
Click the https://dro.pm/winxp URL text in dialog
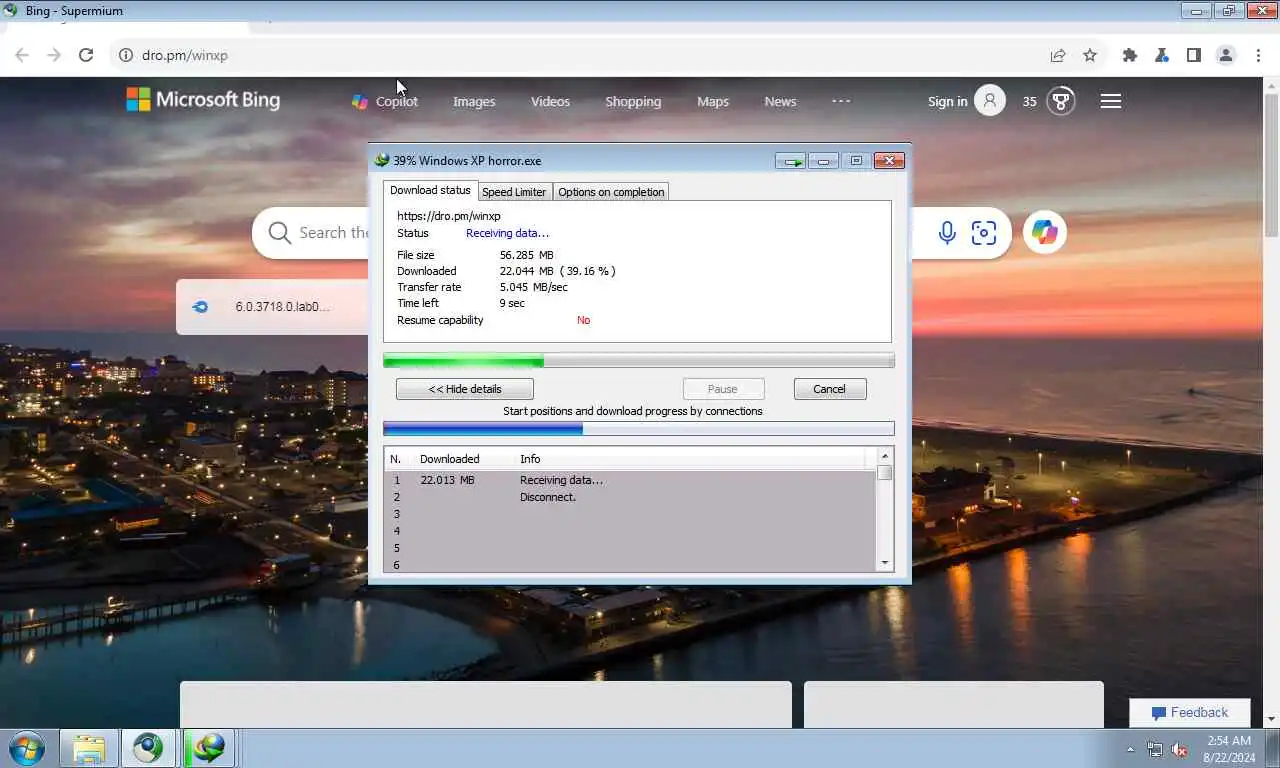pyautogui.click(x=449, y=216)
